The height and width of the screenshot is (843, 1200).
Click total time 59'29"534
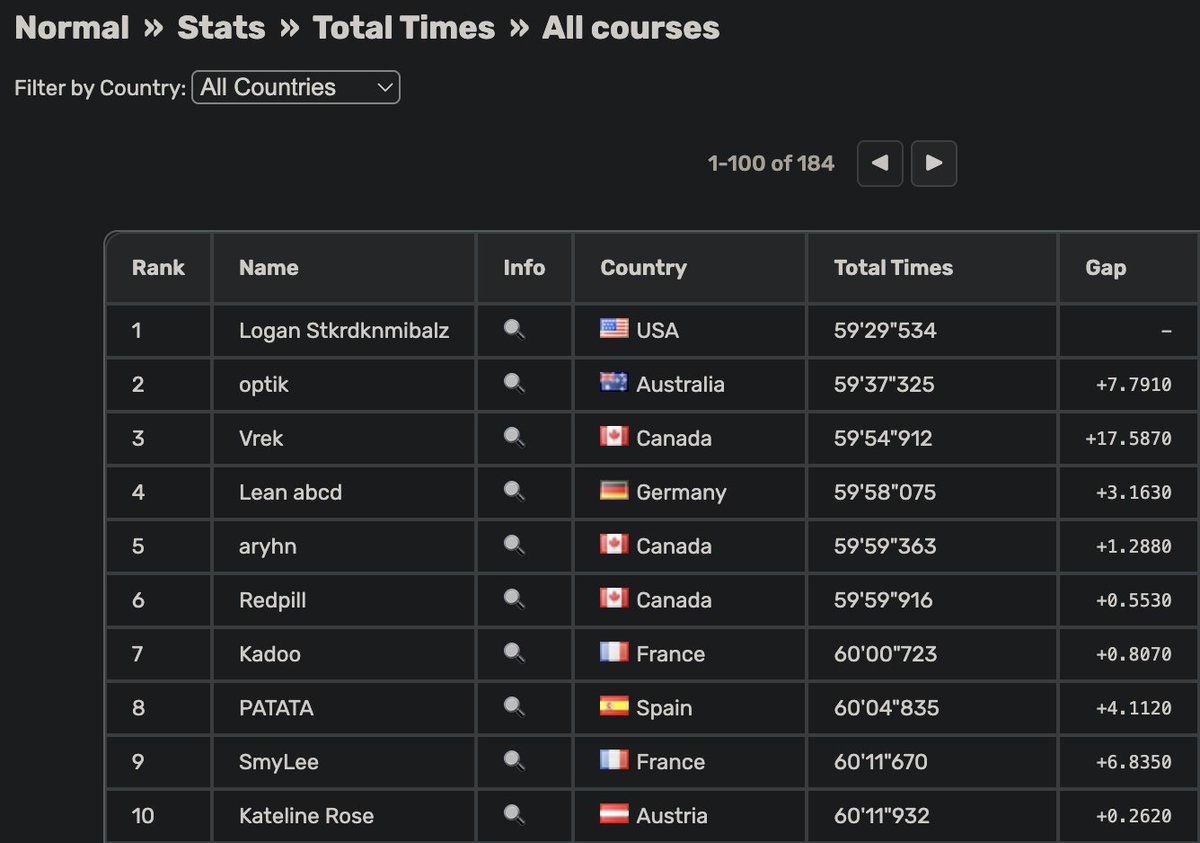pyautogui.click(x=885, y=330)
